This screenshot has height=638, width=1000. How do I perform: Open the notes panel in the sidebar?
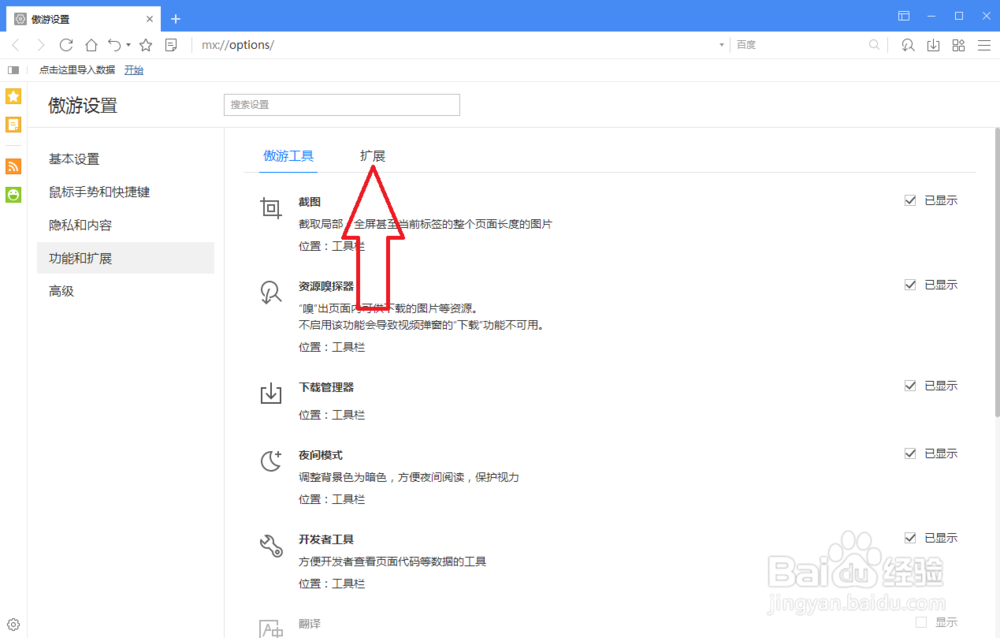coord(13,124)
